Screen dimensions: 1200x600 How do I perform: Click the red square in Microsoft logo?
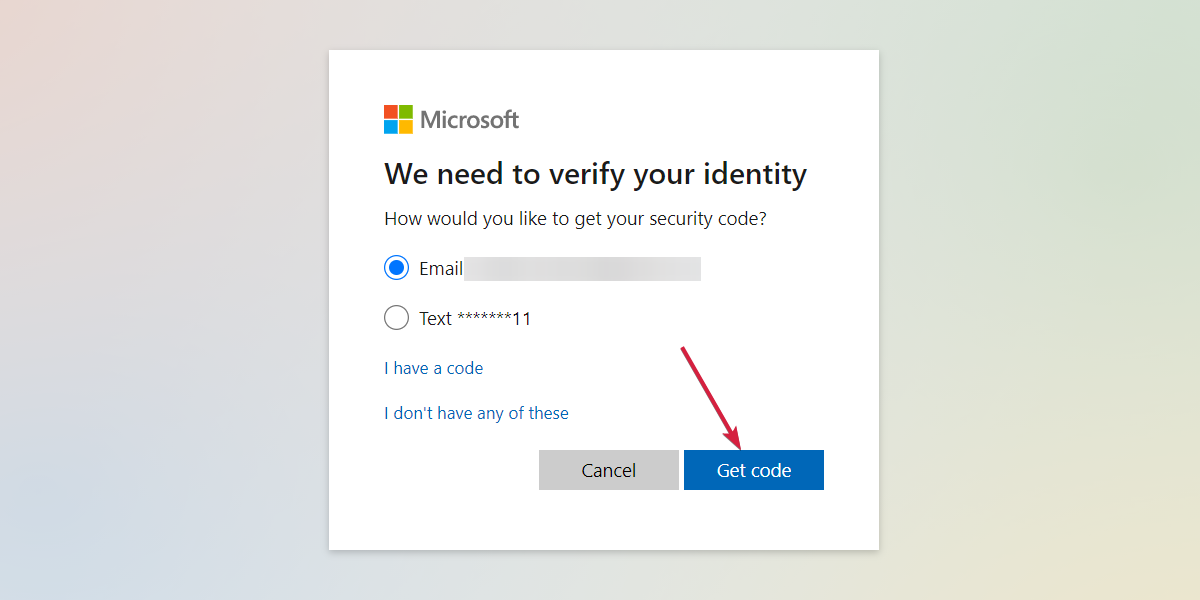391,112
